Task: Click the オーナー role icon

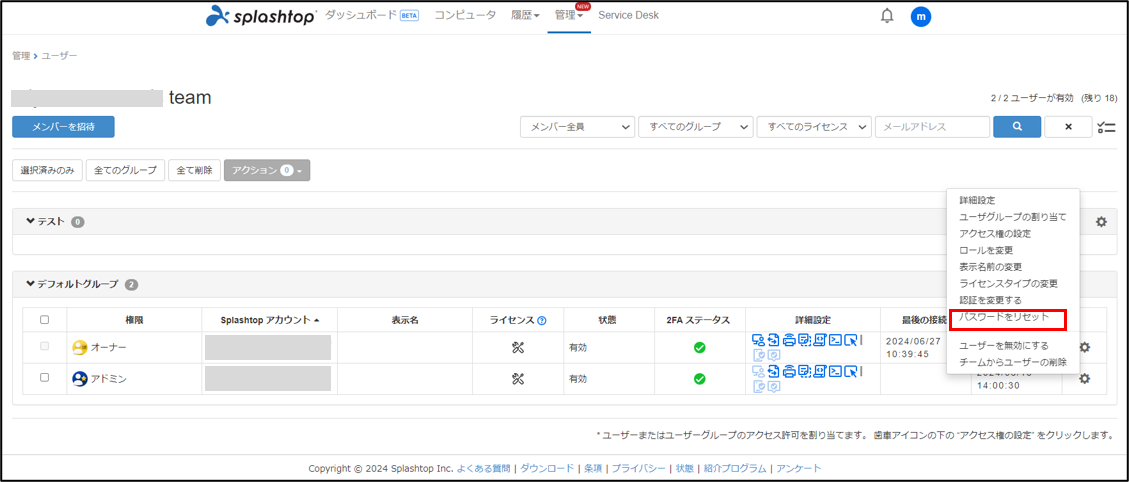Action: pyautogui.click(x=79, y=347)
